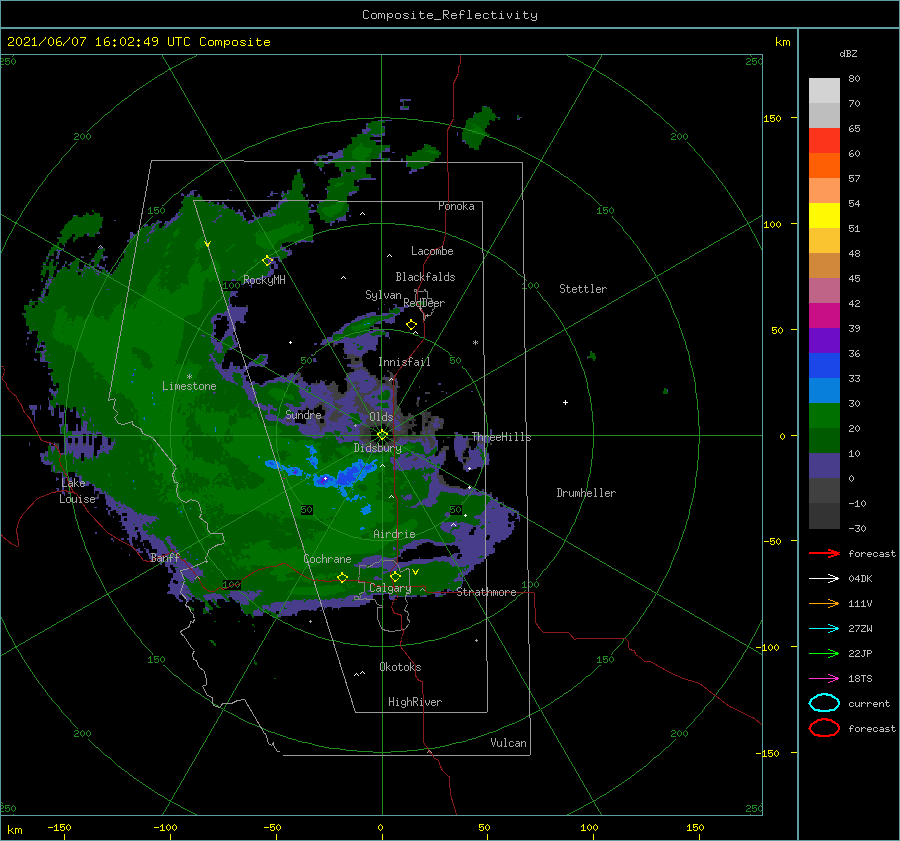Click the 18TS legend text
Viewport: 900px width, 841px height.
860,679
